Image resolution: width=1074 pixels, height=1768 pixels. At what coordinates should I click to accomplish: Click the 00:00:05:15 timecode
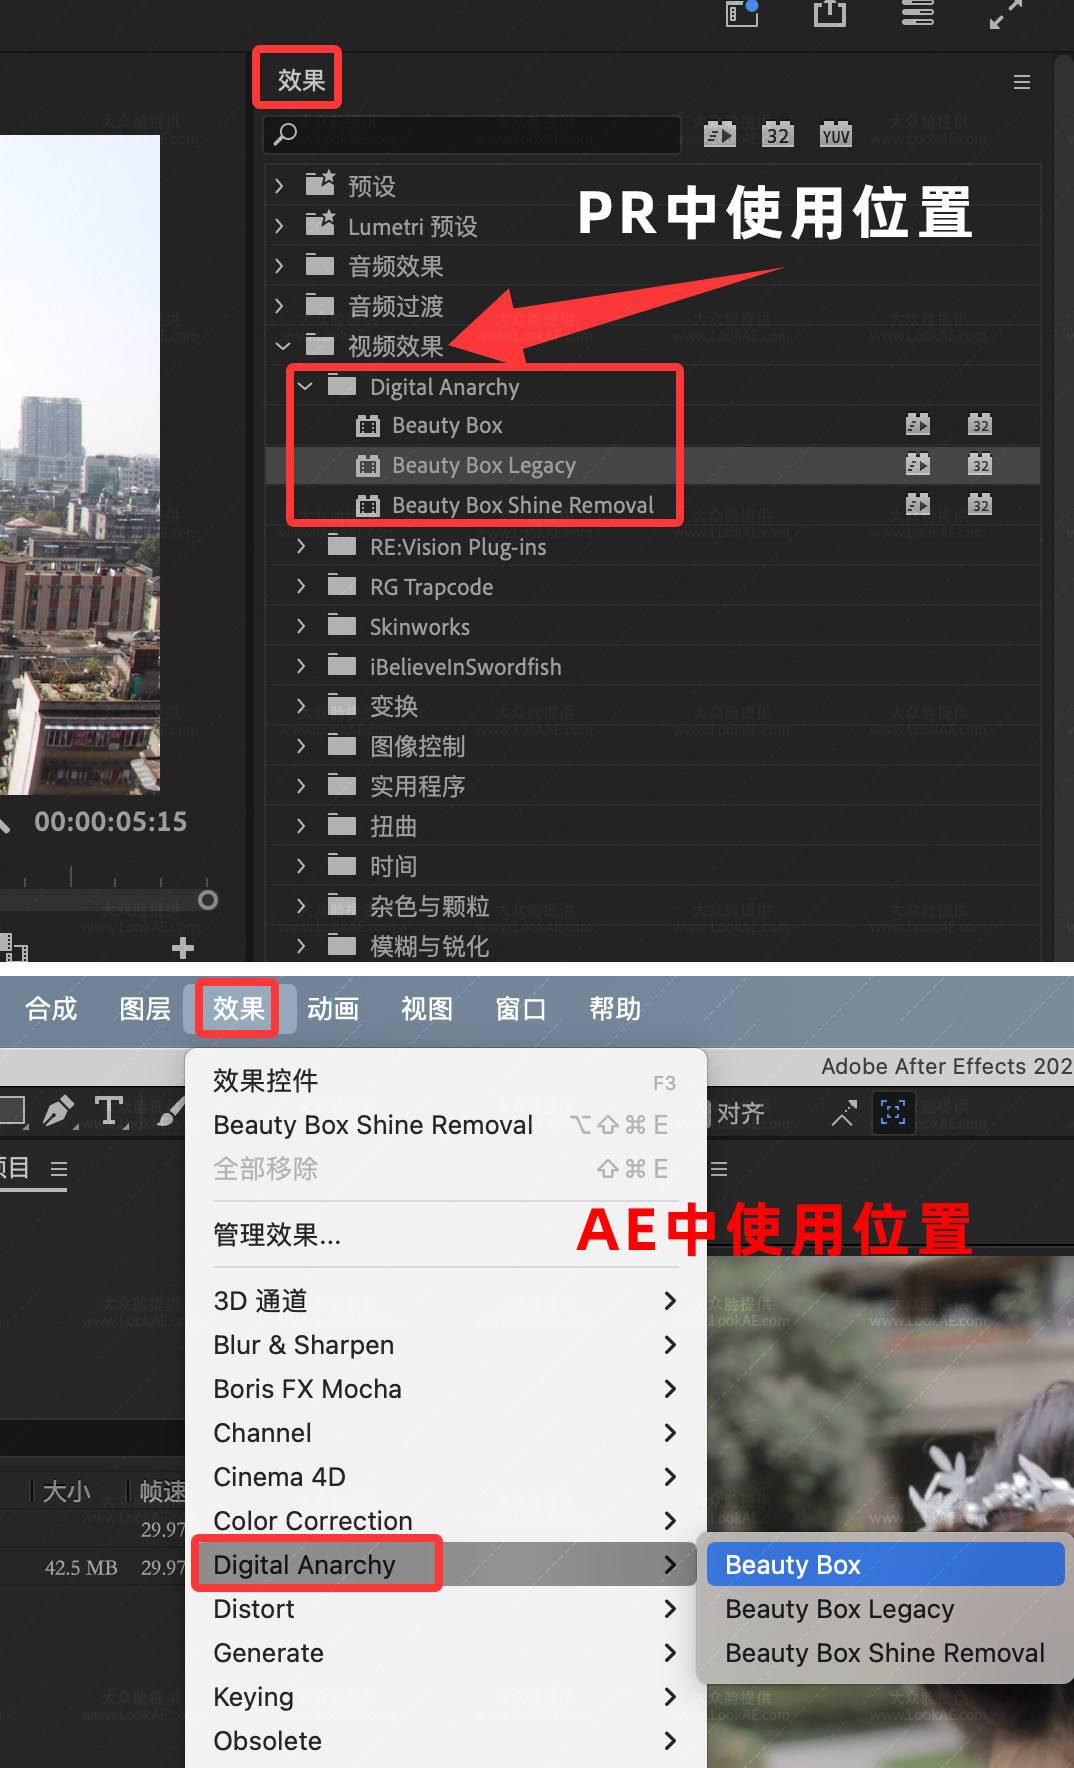(x=111, y=822)
